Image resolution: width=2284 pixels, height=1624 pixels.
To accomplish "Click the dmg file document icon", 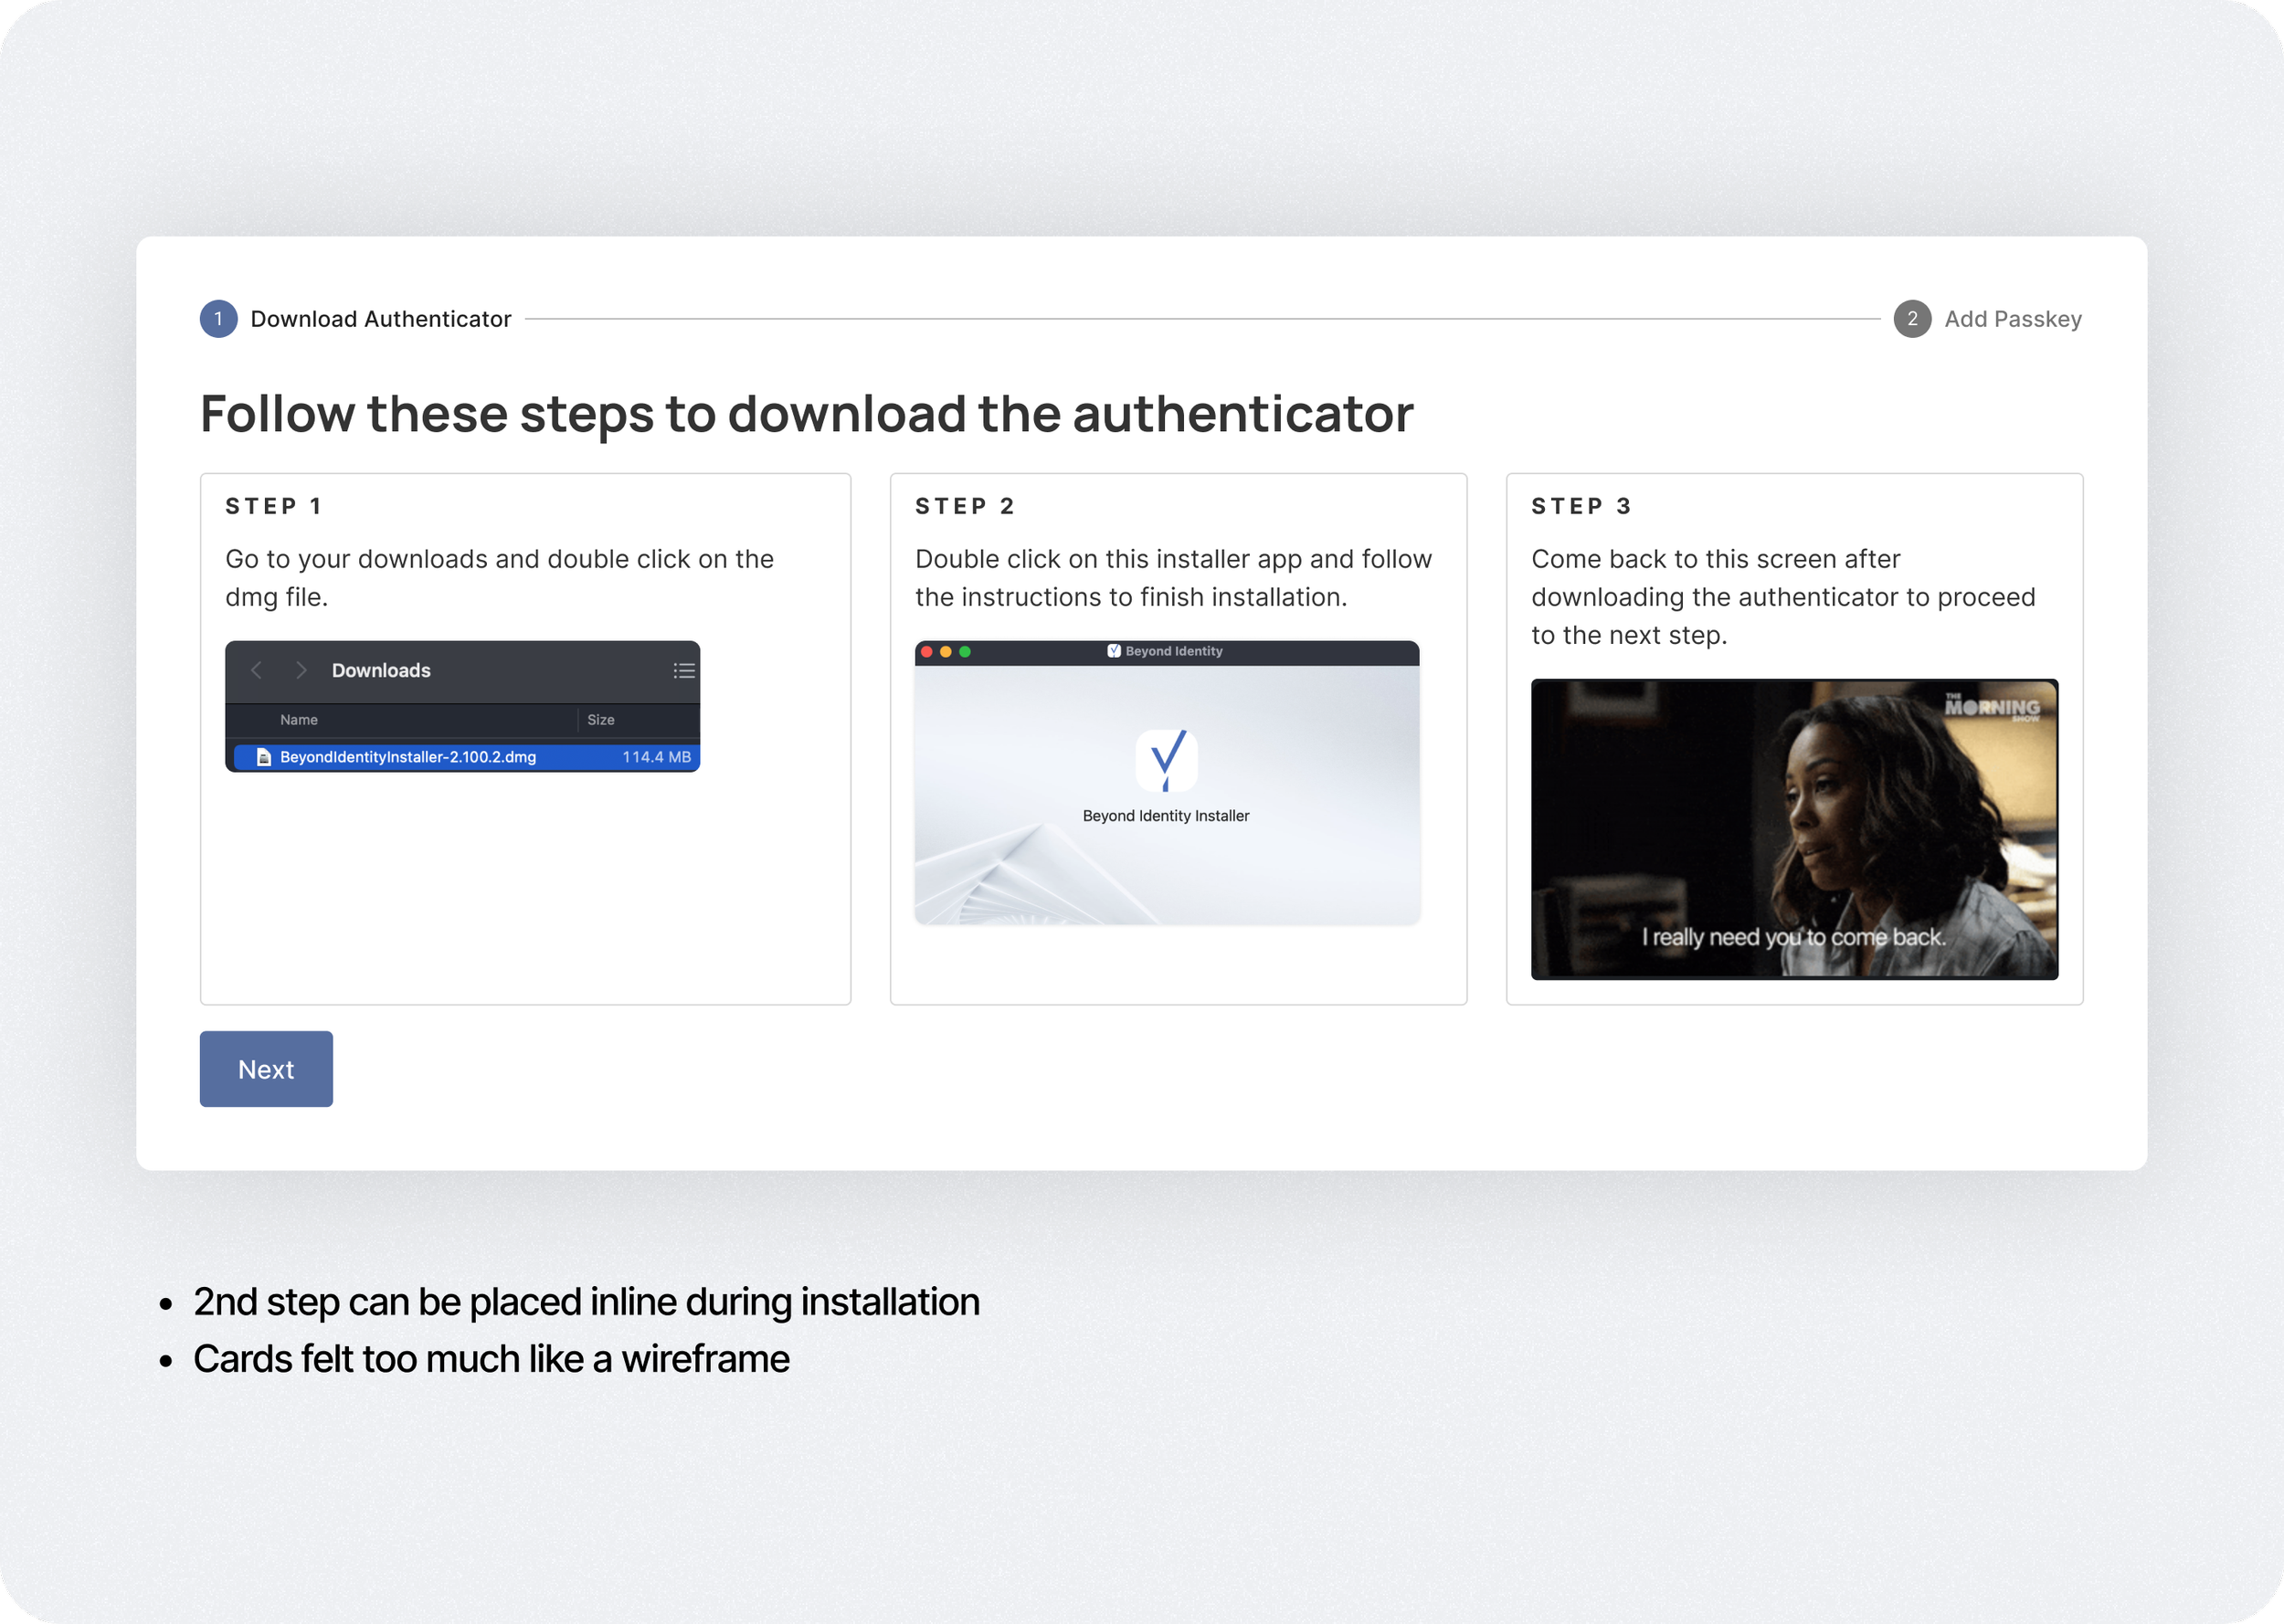I will tap(264, 757).
